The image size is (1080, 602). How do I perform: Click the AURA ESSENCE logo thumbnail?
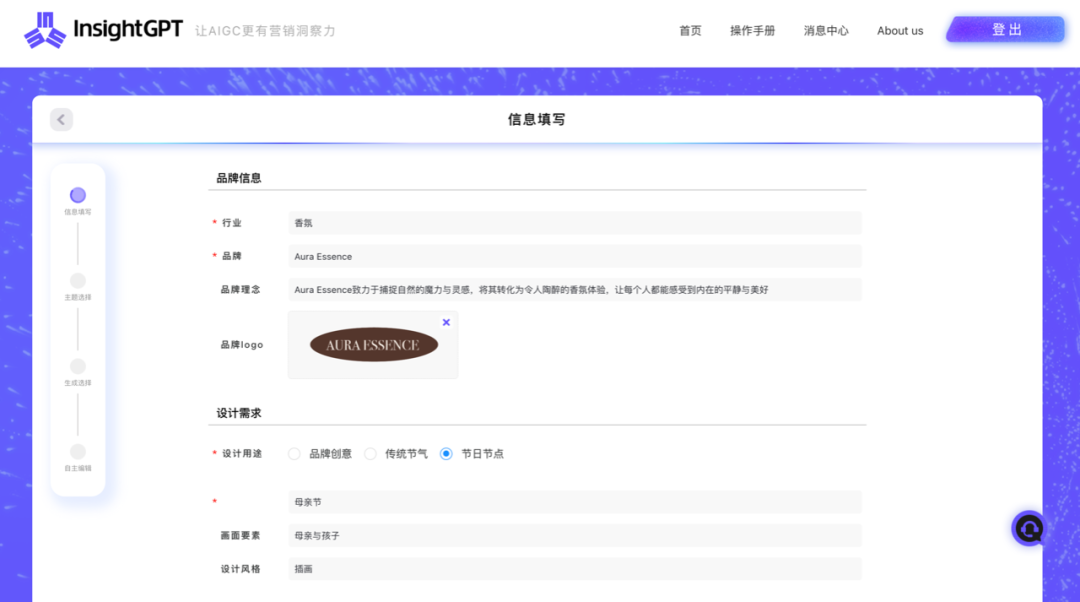pos(371,344)
